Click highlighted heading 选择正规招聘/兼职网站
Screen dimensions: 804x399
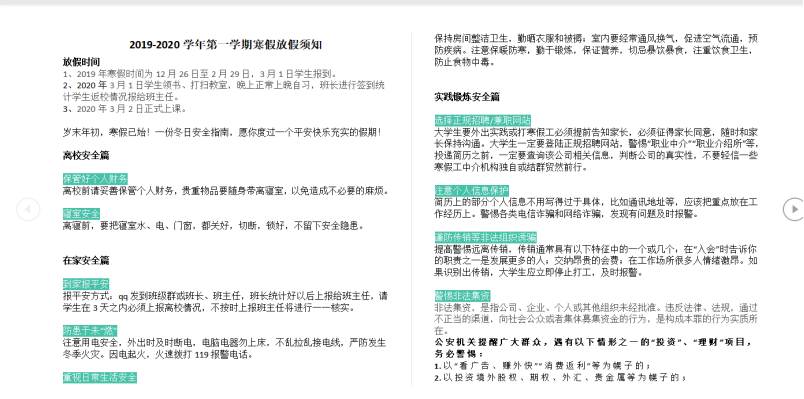pos(483,121)
